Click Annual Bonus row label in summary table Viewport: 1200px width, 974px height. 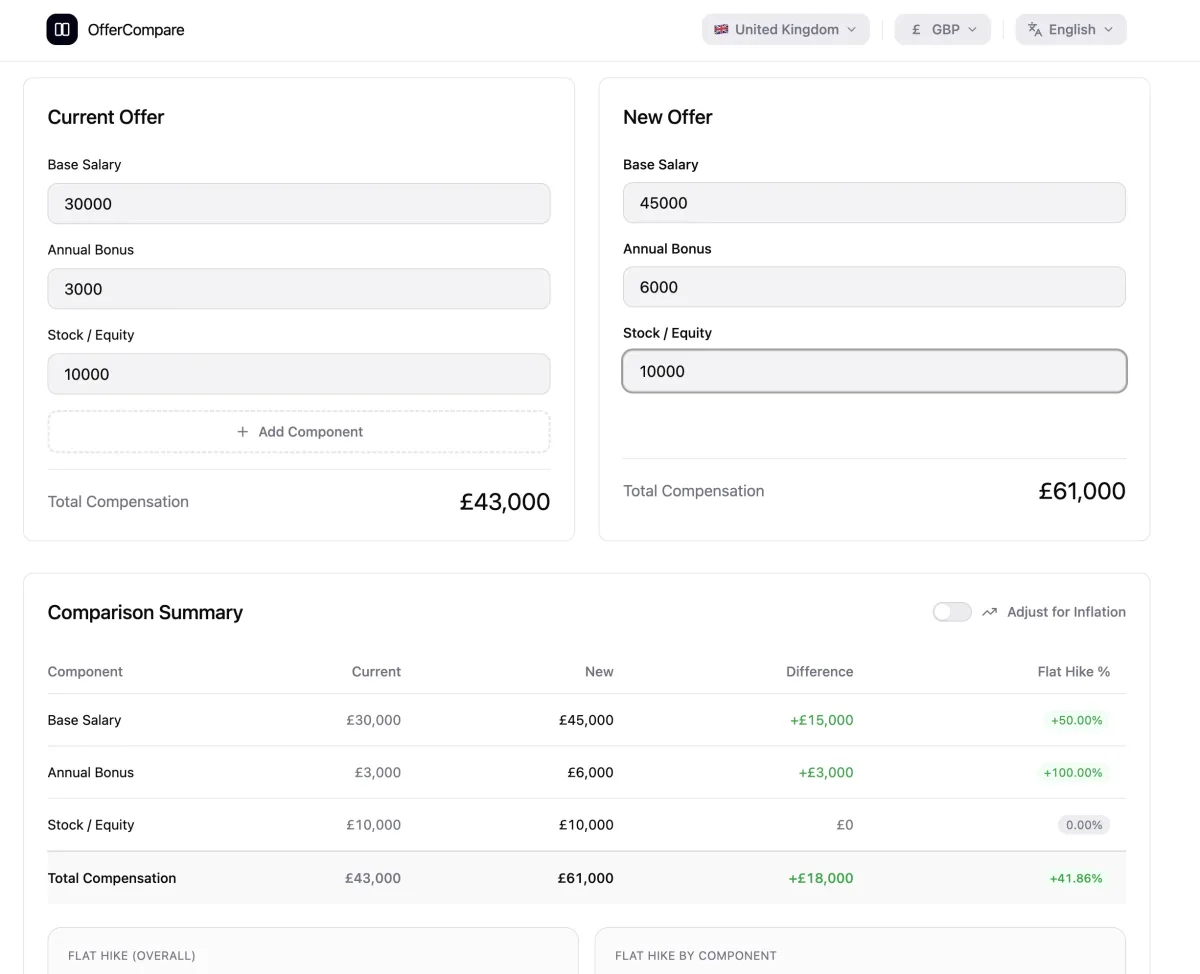91,773
